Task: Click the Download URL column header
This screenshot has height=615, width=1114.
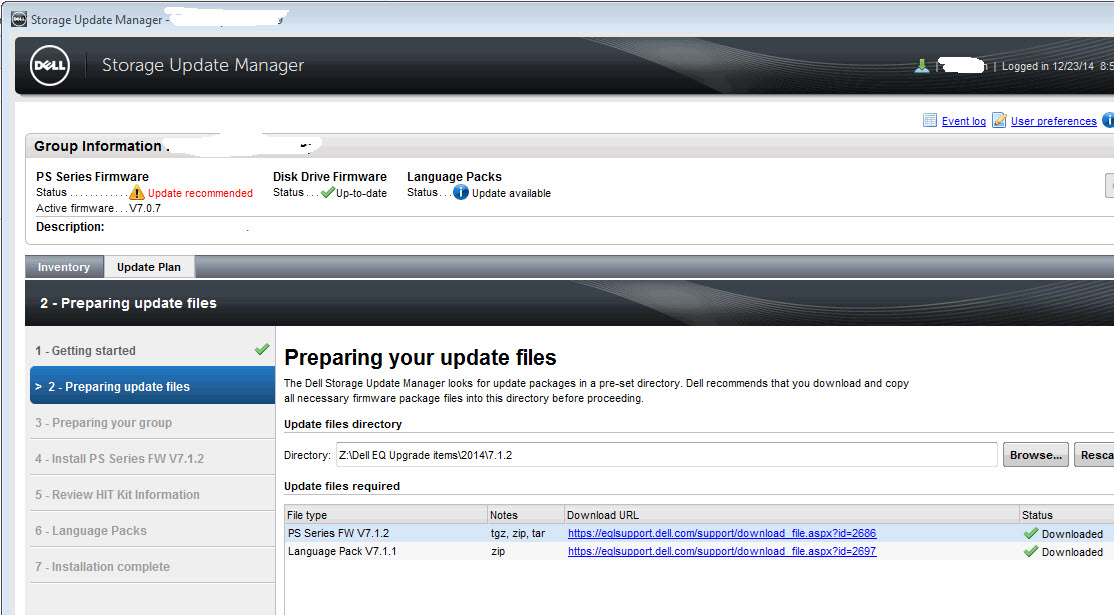Action: click(x=791, y=515)
